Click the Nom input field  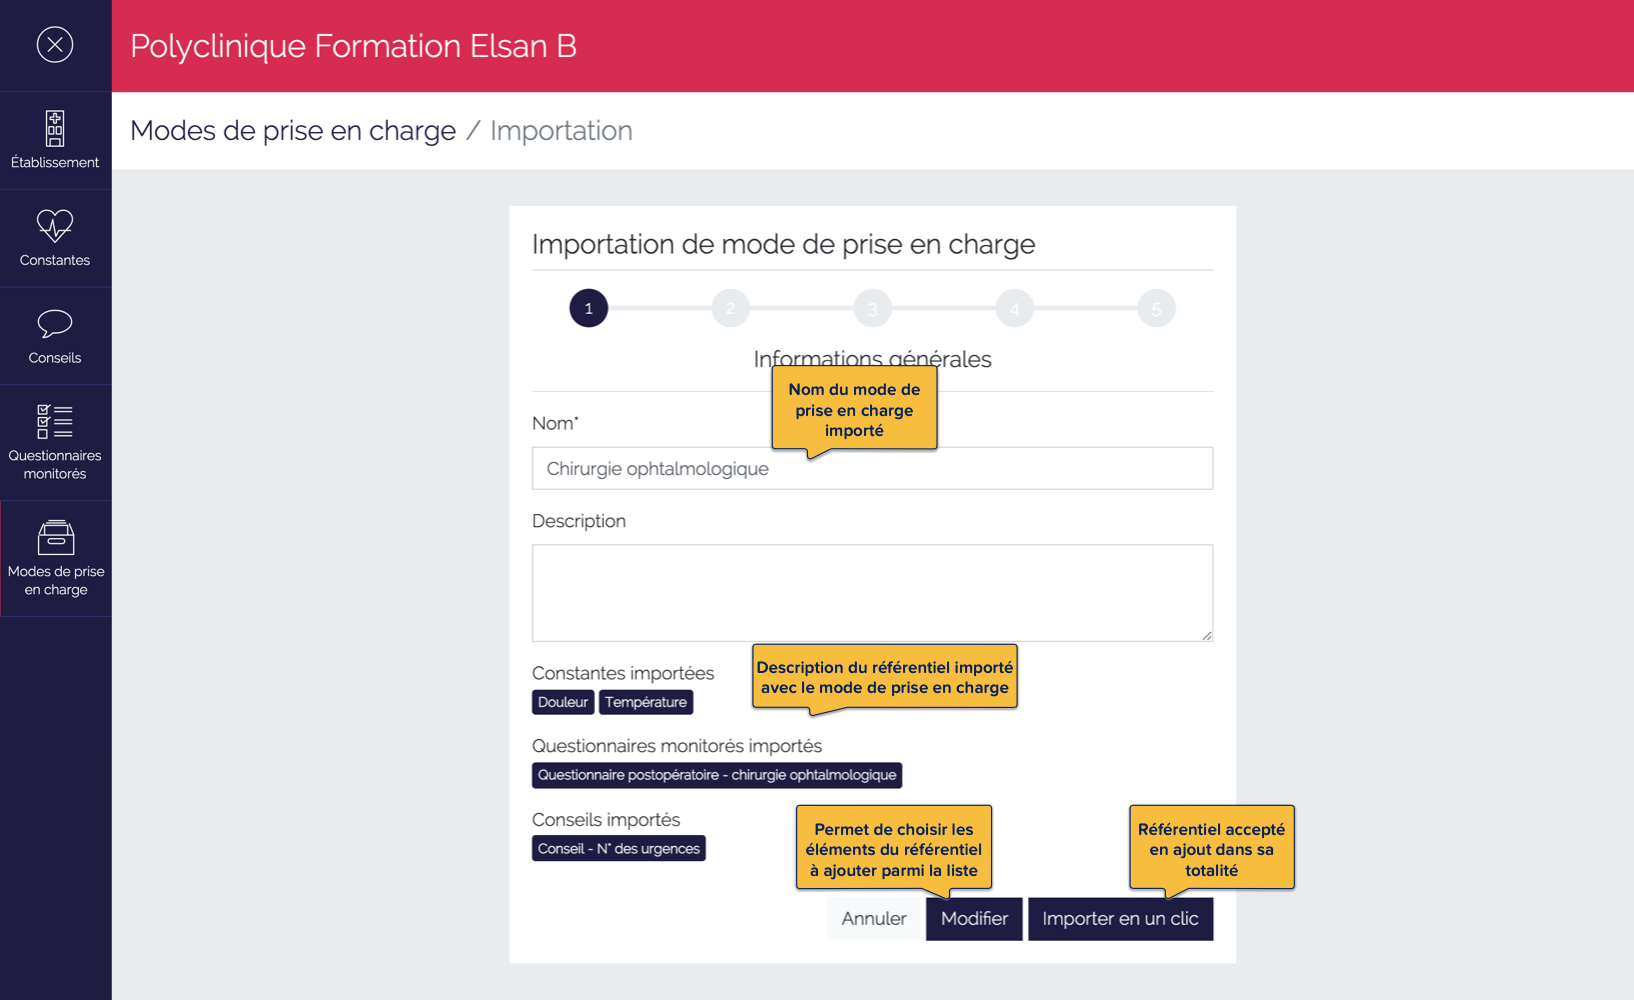(872, 468)
